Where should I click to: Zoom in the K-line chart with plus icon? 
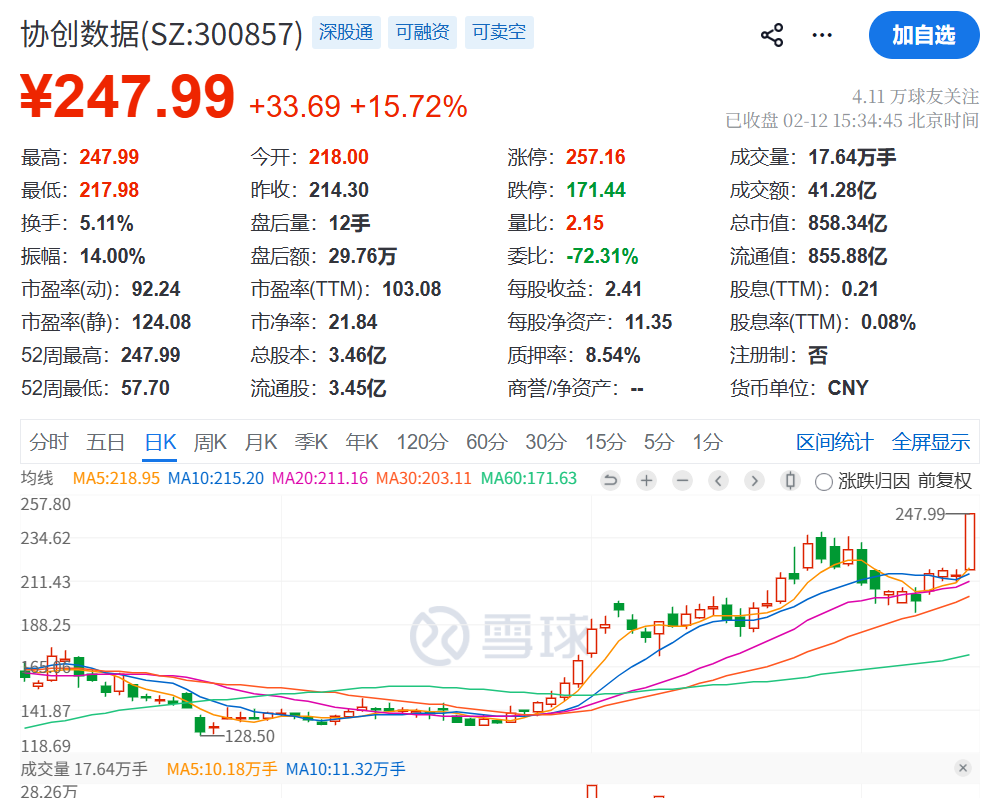click(x=646, y=481)
